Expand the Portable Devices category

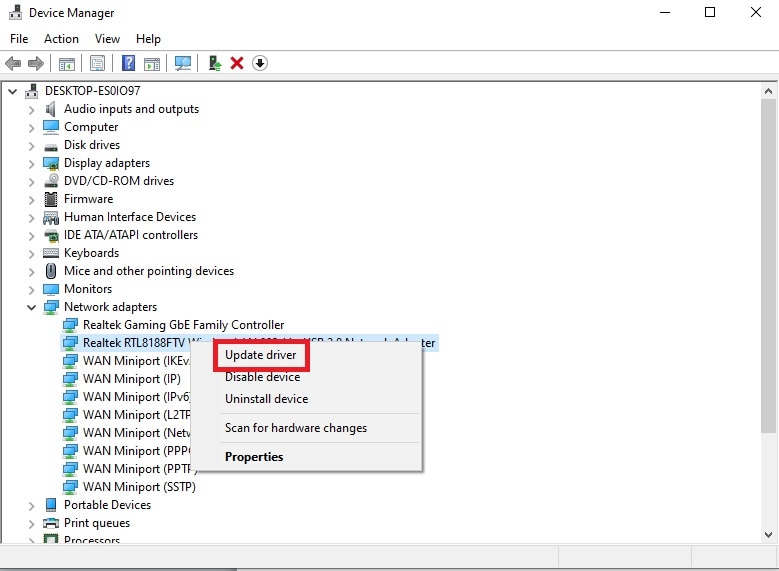pos(32,506)
